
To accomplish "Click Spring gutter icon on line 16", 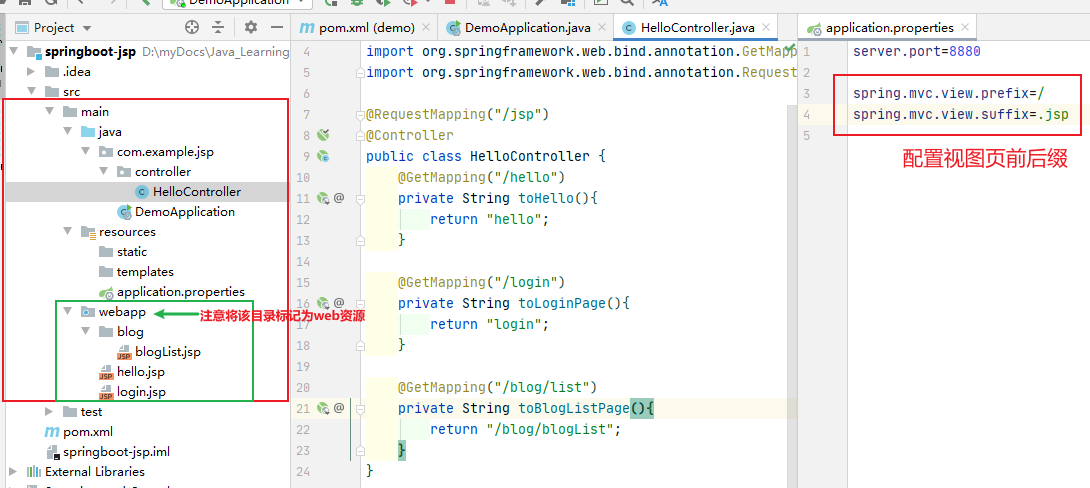I will click(323, 303).
